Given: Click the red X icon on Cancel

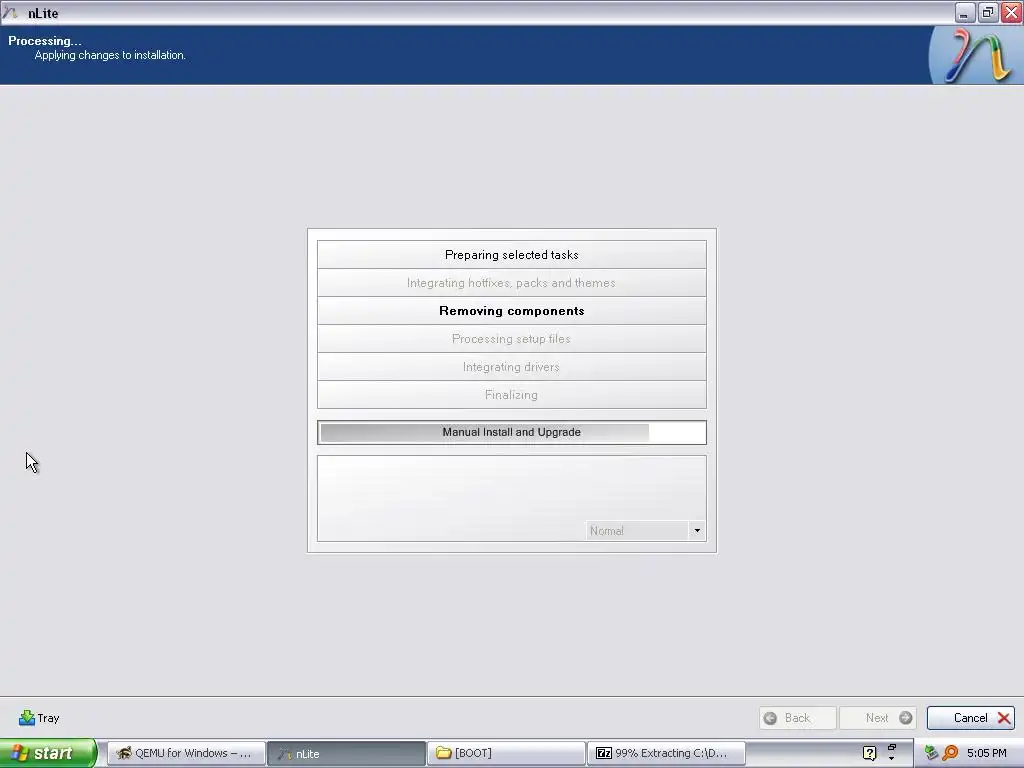Looking at the screenshot, I should 1004,718.
